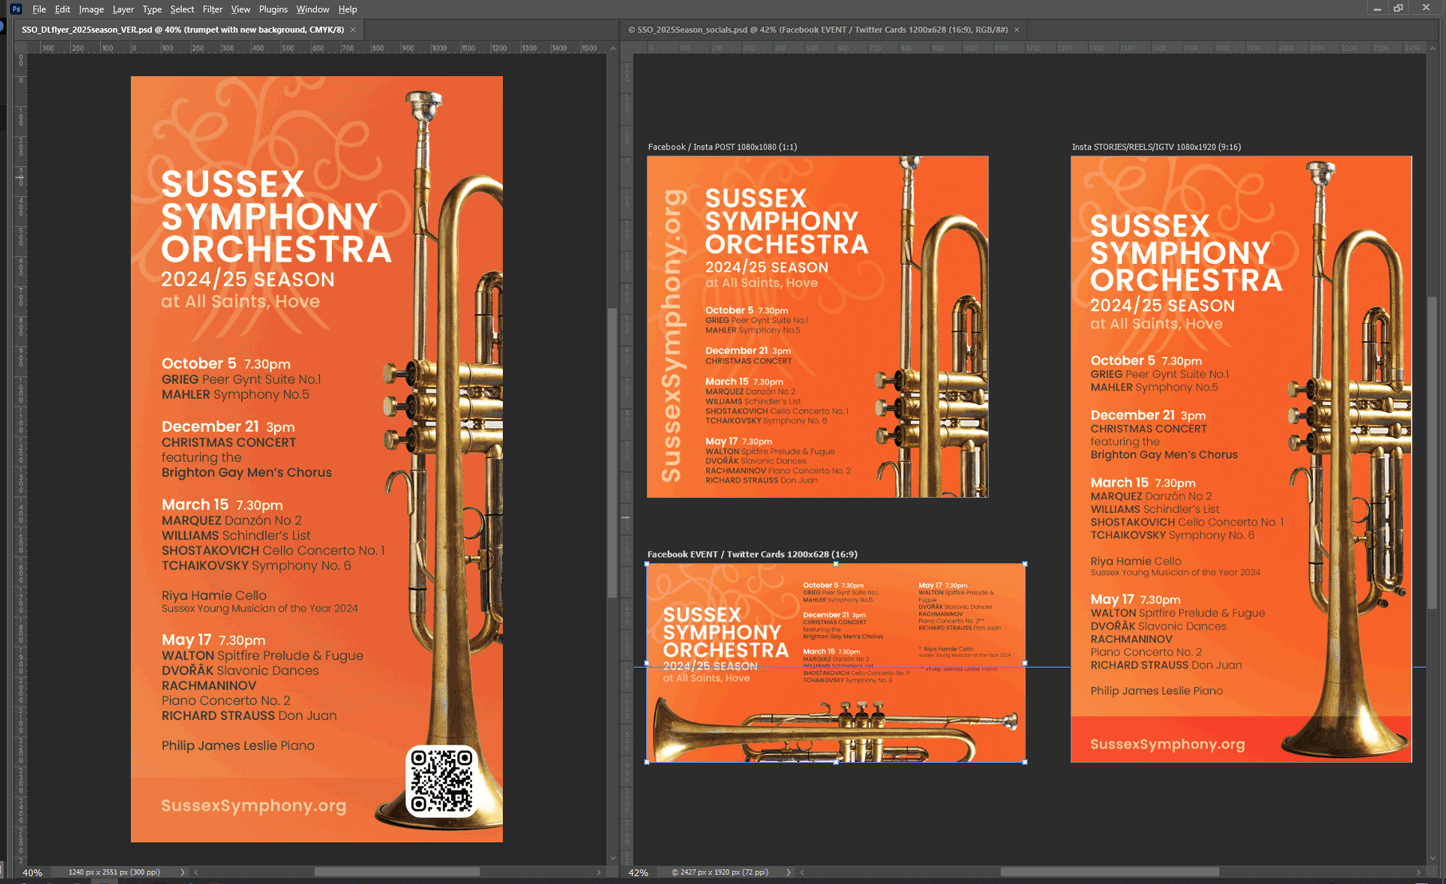Open the Type menu
Viewport: 1446px width, 884px height.
152,9
